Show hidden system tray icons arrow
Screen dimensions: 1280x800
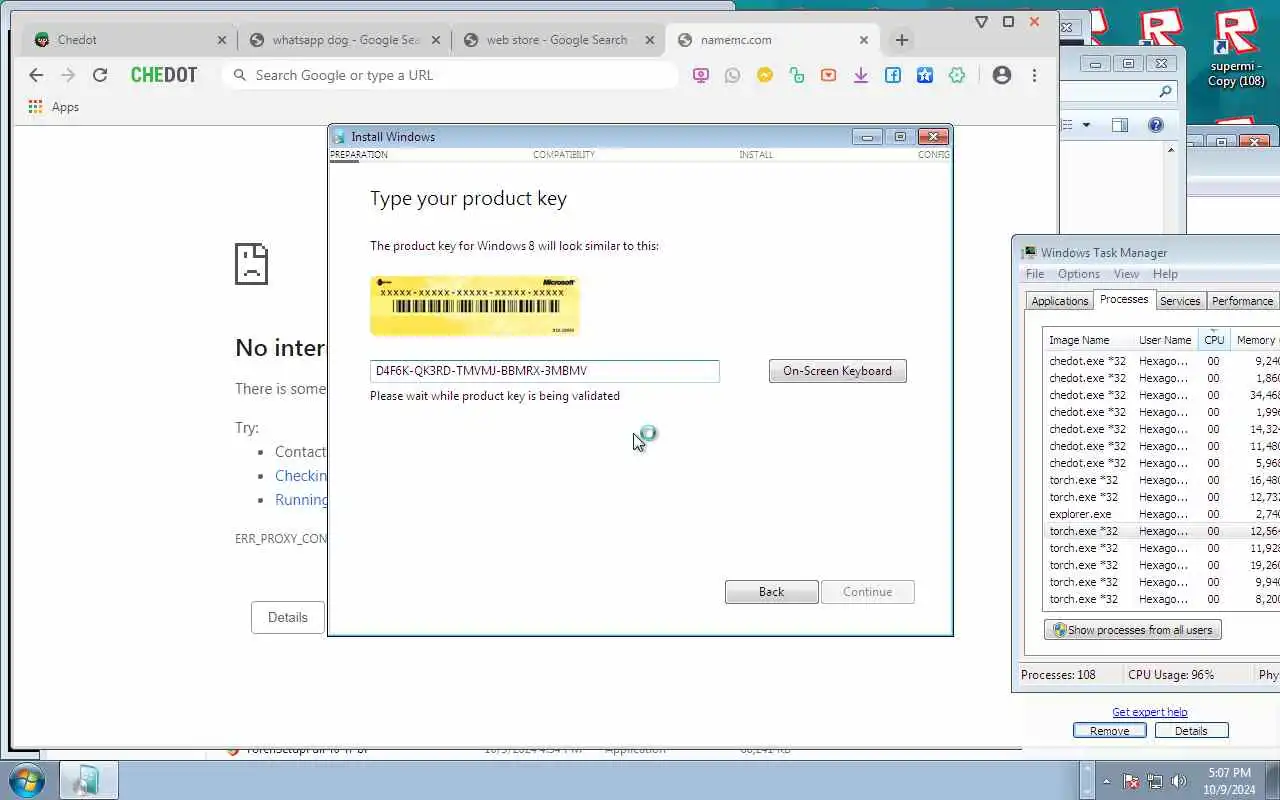1106,781
